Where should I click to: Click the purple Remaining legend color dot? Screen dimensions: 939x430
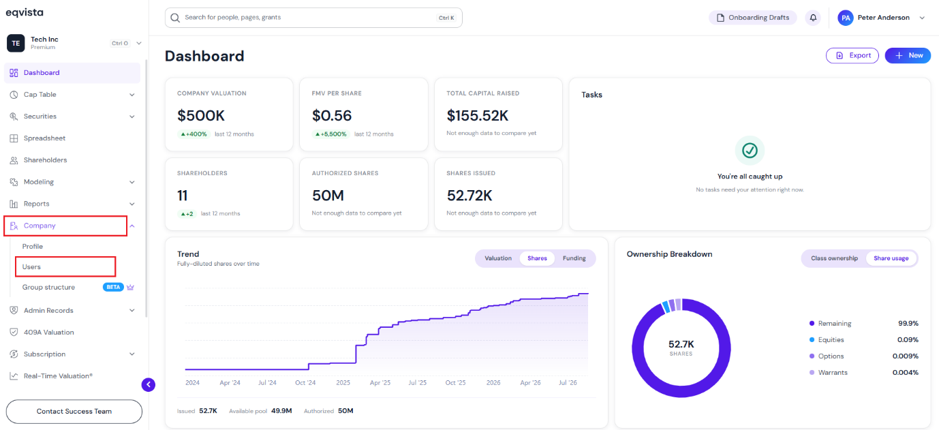(x=811, y=323)
